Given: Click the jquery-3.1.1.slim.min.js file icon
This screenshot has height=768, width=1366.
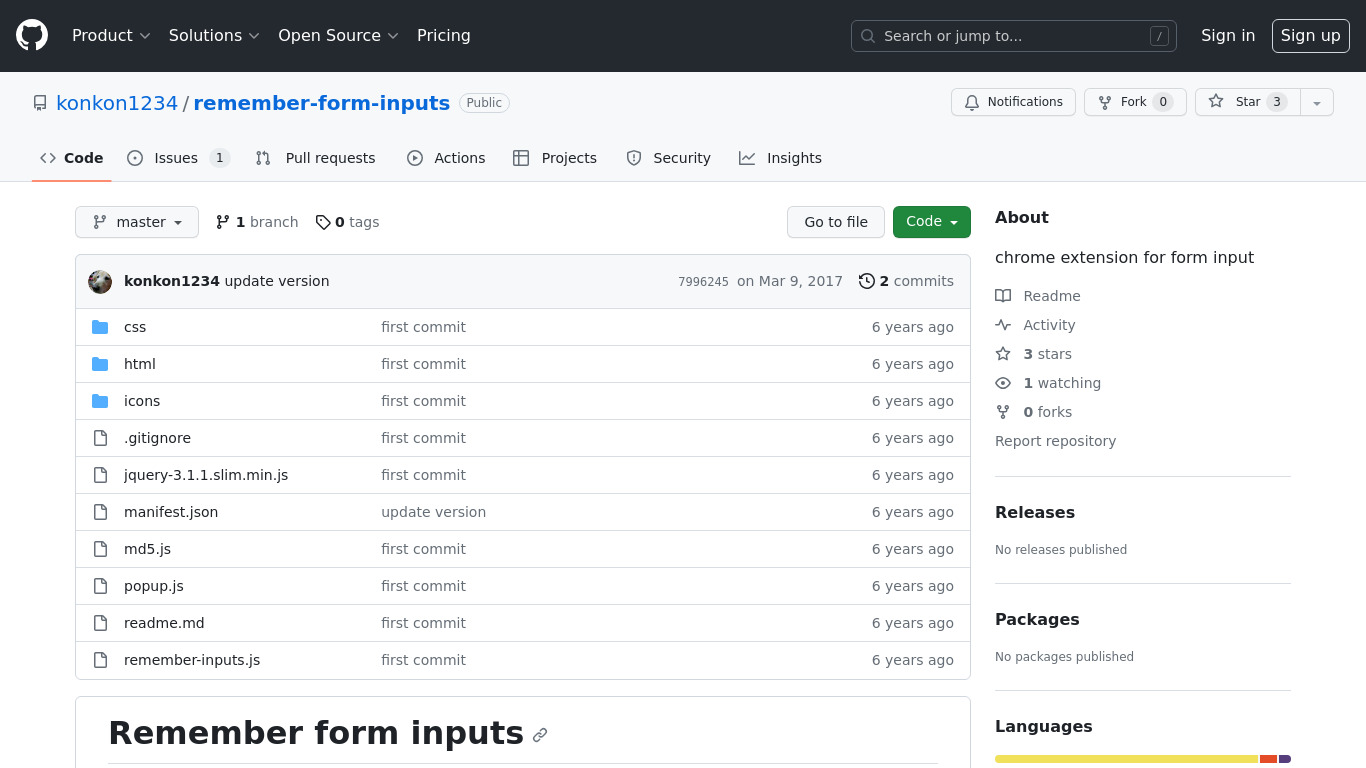Looking at the screenshot, I should pos(100,475).
